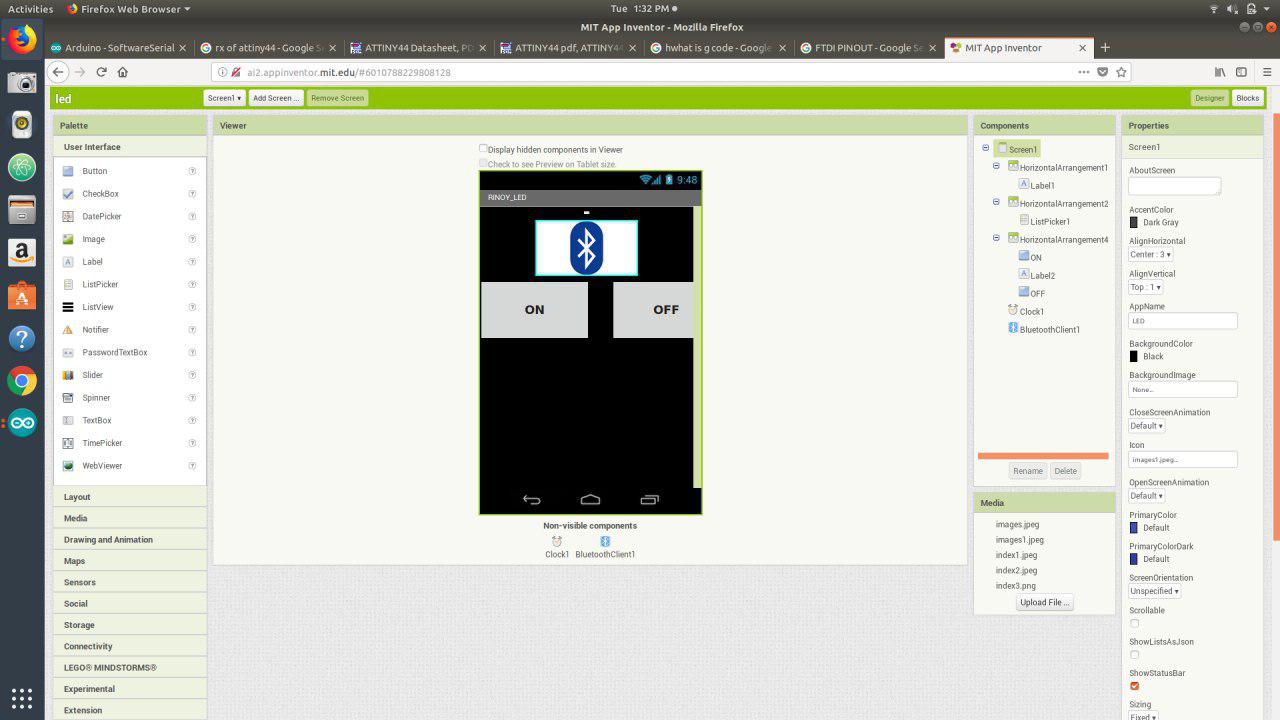This screenshot has height=720, width=1280.
Task: Click the BluetoothClient1 non-visible component icon
Action: 605,541
